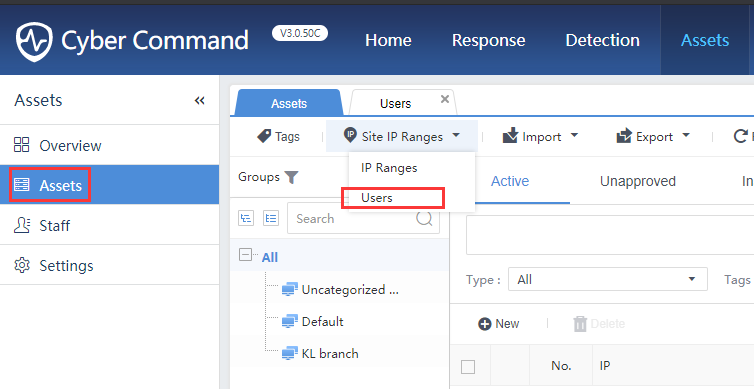This screenshot has width=754, height=389.
Task: Select the Default group in tree
Action: 322,321
